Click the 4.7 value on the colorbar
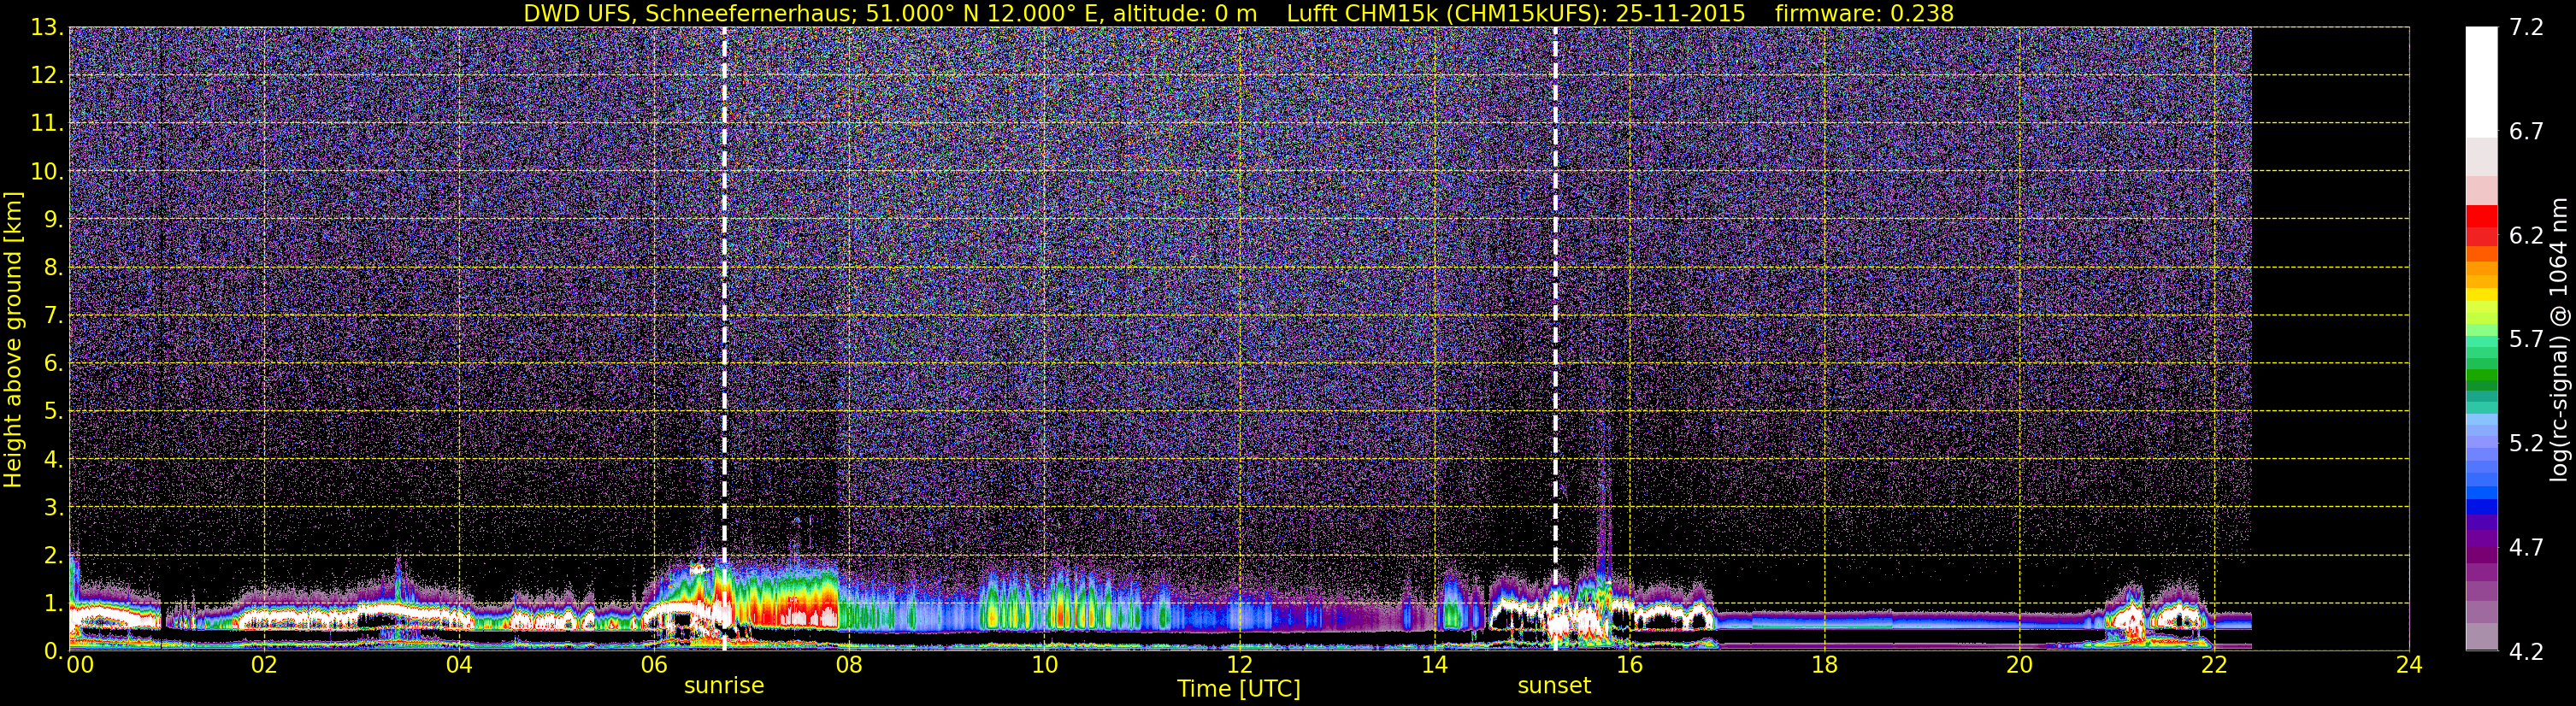2576x706 pixels. click(2526, 548)
